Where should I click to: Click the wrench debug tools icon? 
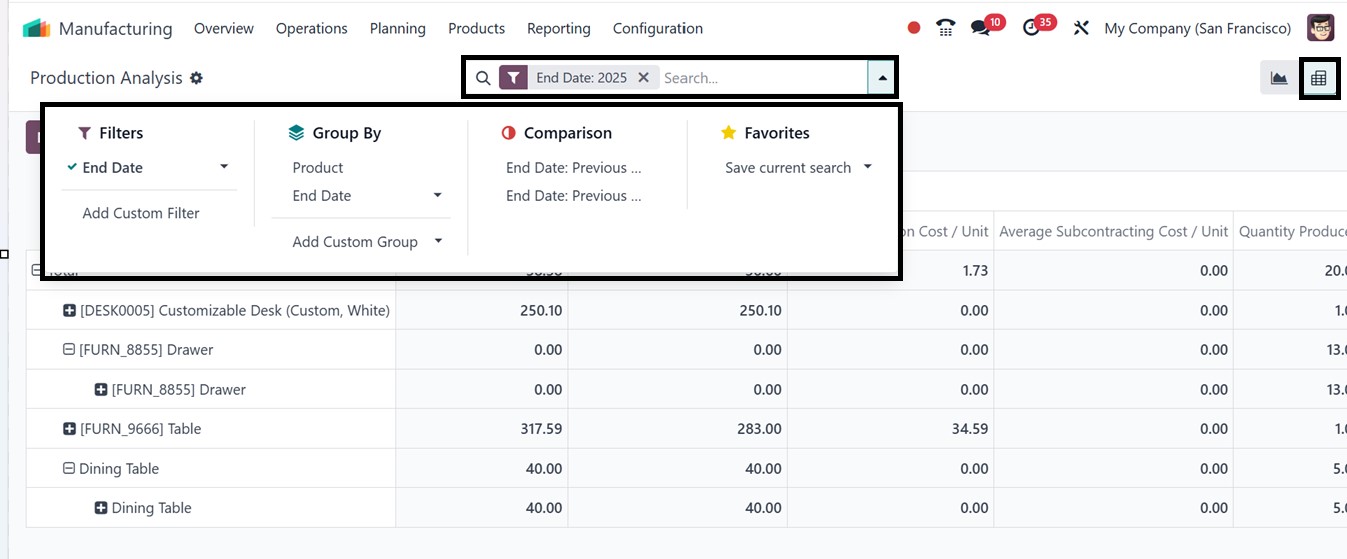(1081, 28)
